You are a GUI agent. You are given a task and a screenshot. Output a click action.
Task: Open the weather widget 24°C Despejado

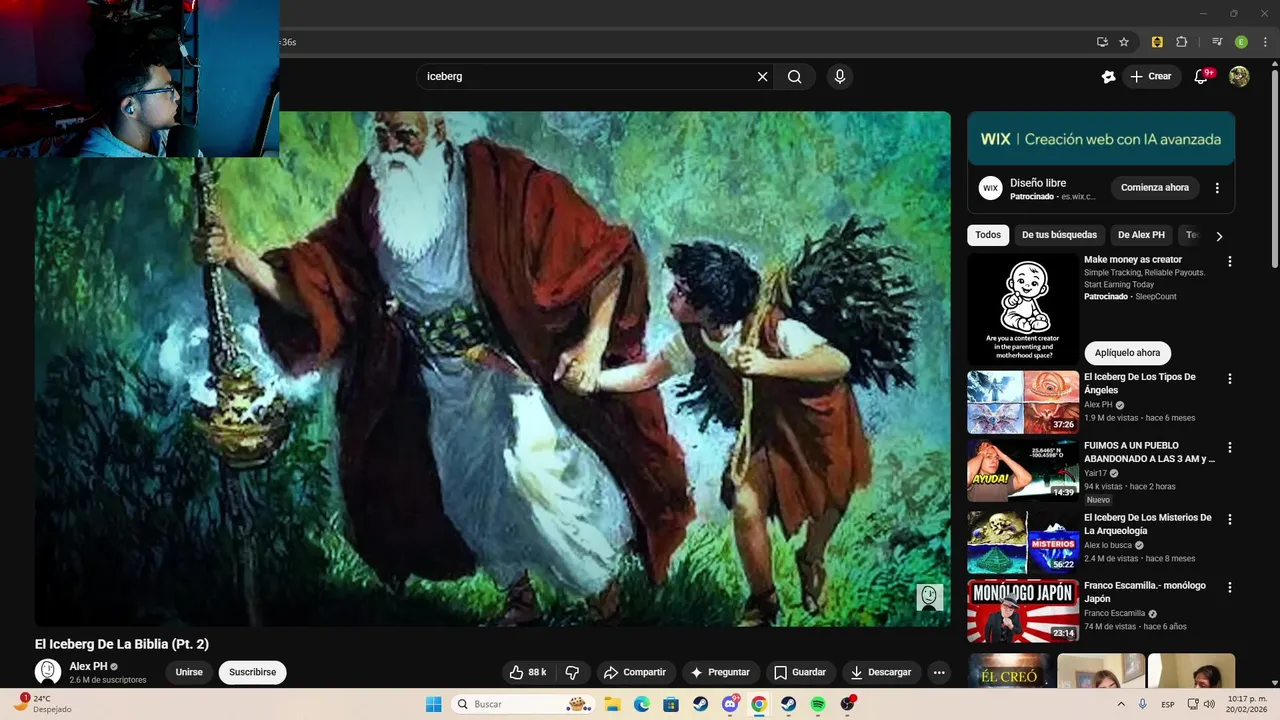click(44, 704)
